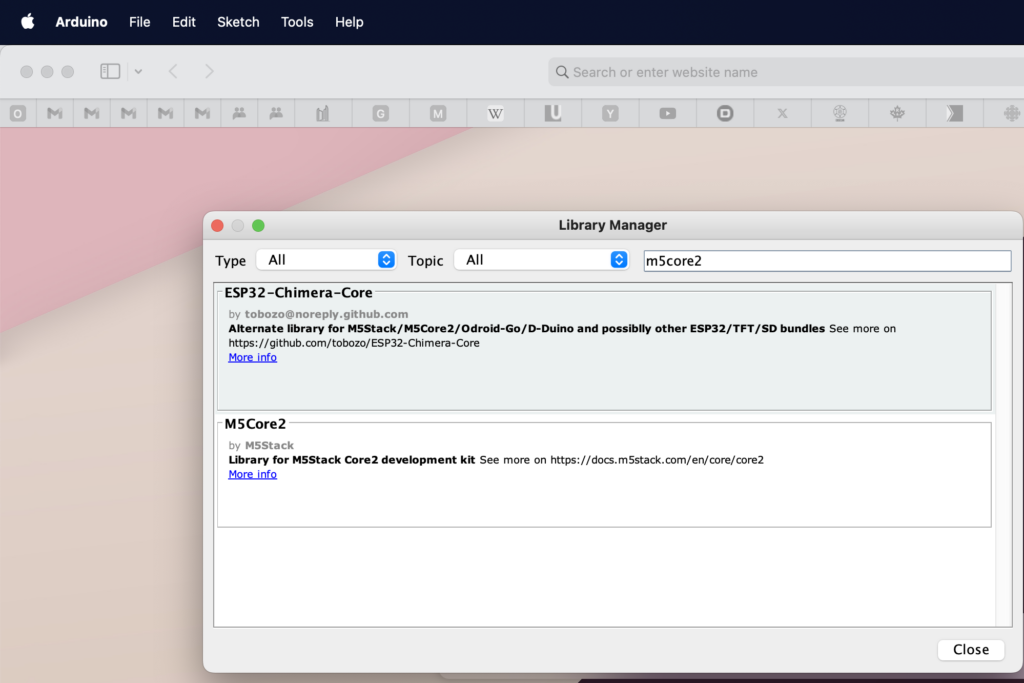Screen dimensions: 1024x683
Task: Open the Y favorite in Safari's favorites bar
Action: 610,114
